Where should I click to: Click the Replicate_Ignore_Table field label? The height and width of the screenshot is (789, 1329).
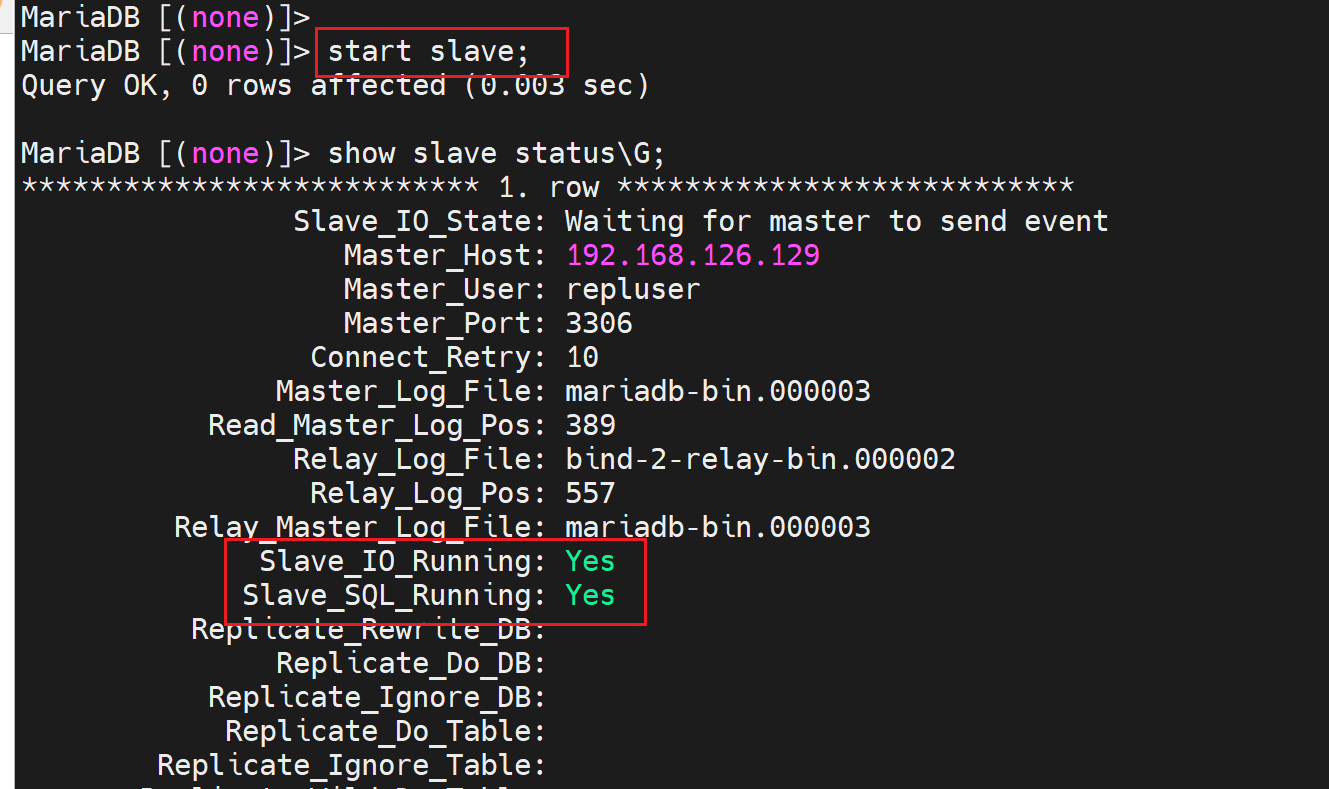point(351,765)
